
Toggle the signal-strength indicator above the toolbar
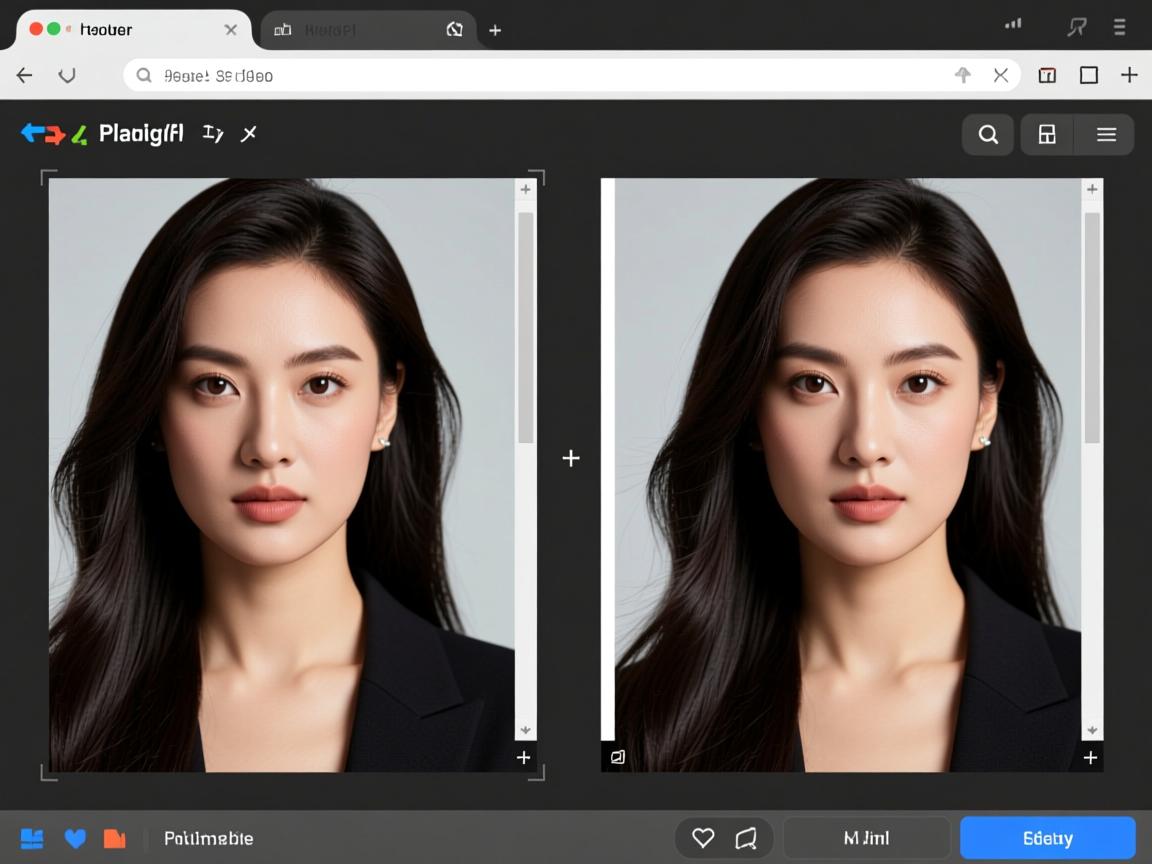1013,24
